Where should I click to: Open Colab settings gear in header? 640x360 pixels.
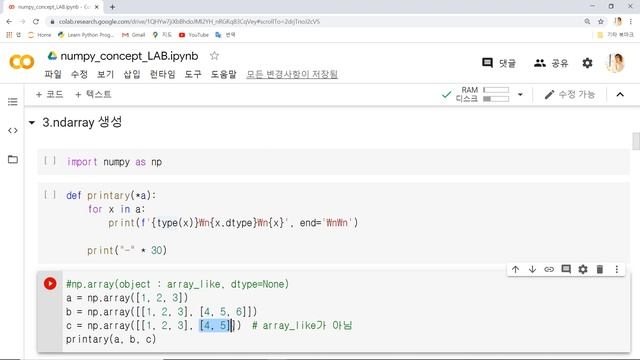587,63
